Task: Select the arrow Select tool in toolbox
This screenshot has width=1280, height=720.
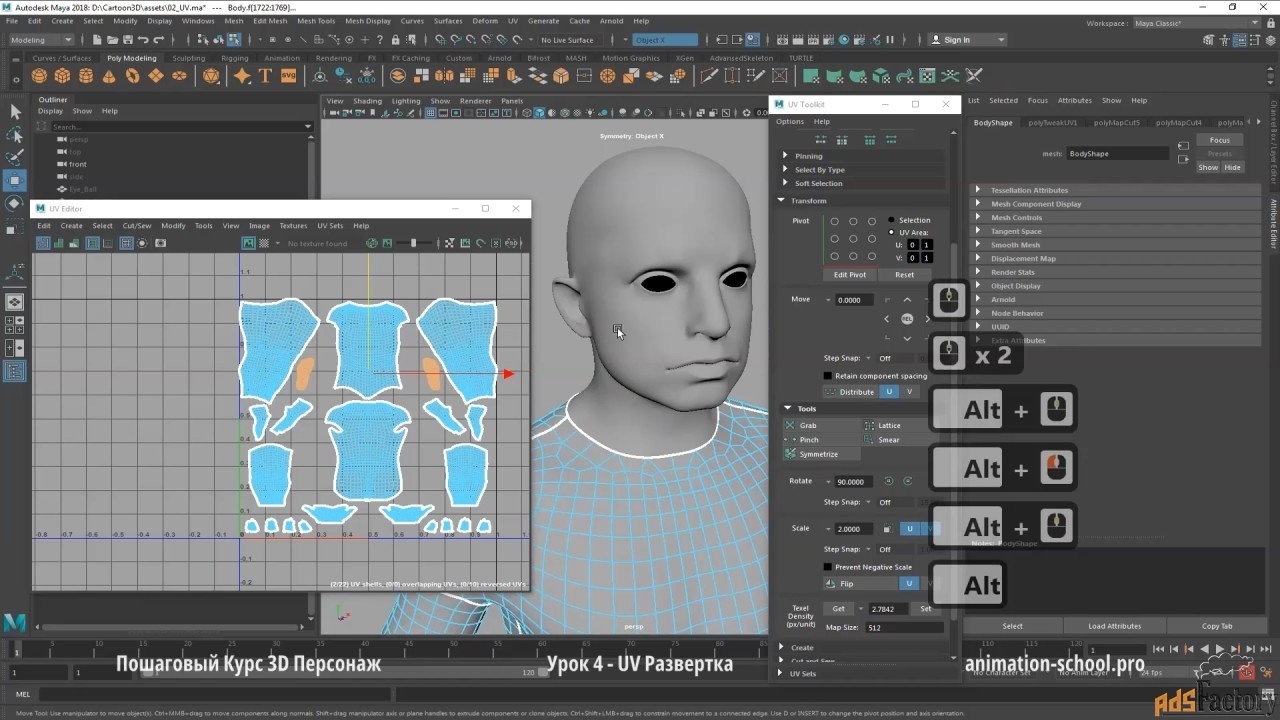Action: click(15, 112)
